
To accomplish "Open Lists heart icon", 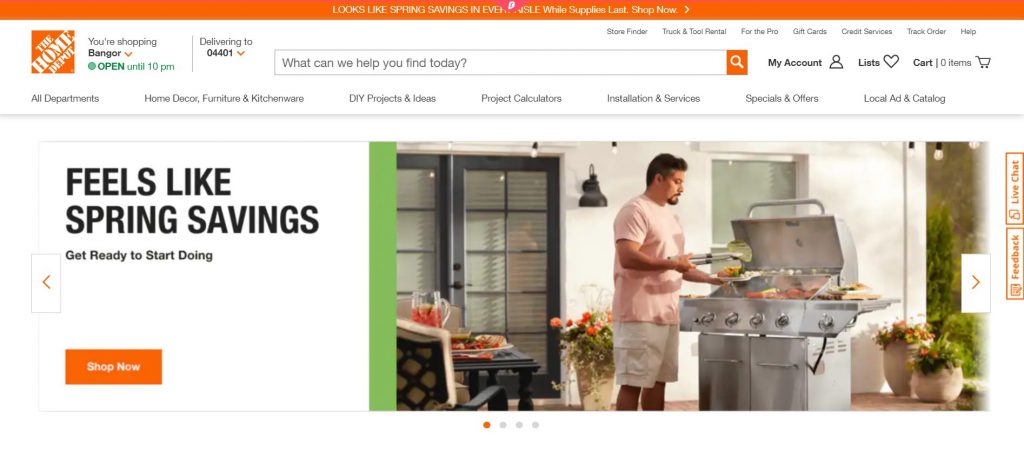I will click(x=891, y=62).
